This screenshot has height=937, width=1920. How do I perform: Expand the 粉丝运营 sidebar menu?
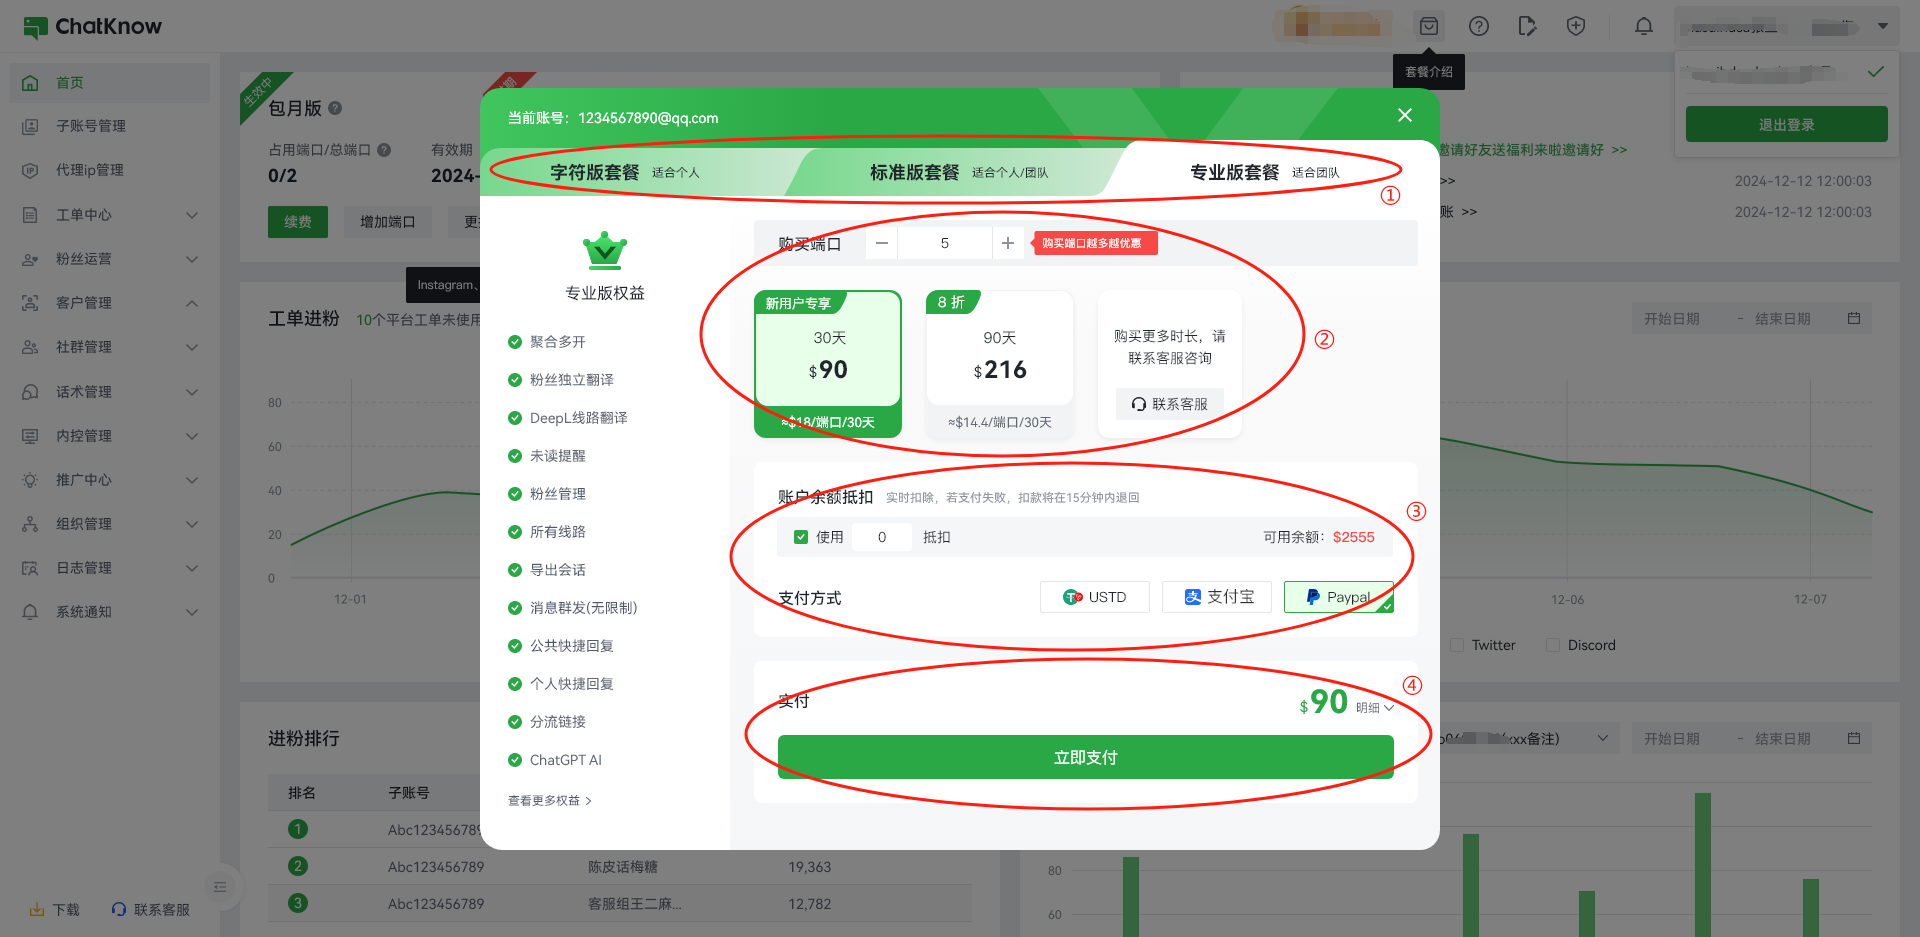[x=192, y=259]
